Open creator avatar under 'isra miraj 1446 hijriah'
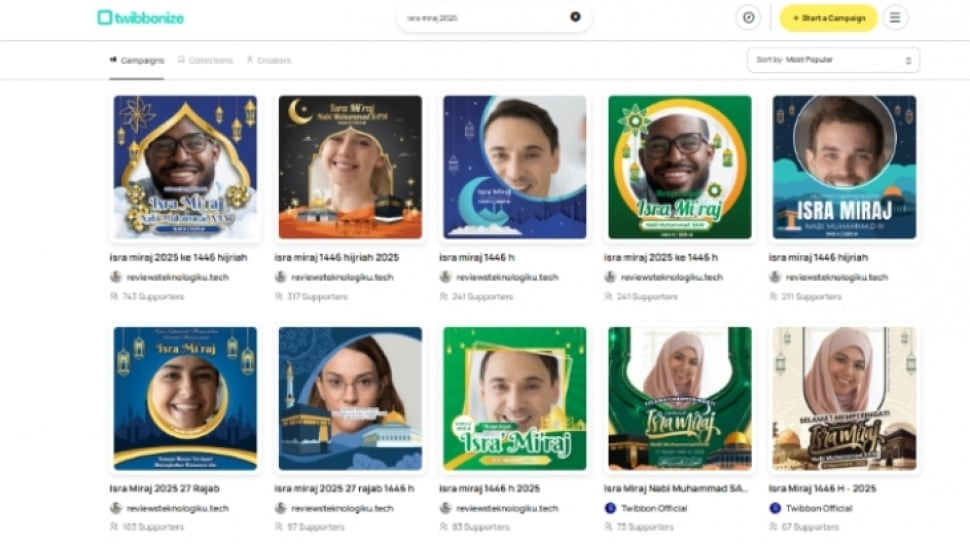Image resolution: width=970 pixels, height=544 pixels. (775, 277)
